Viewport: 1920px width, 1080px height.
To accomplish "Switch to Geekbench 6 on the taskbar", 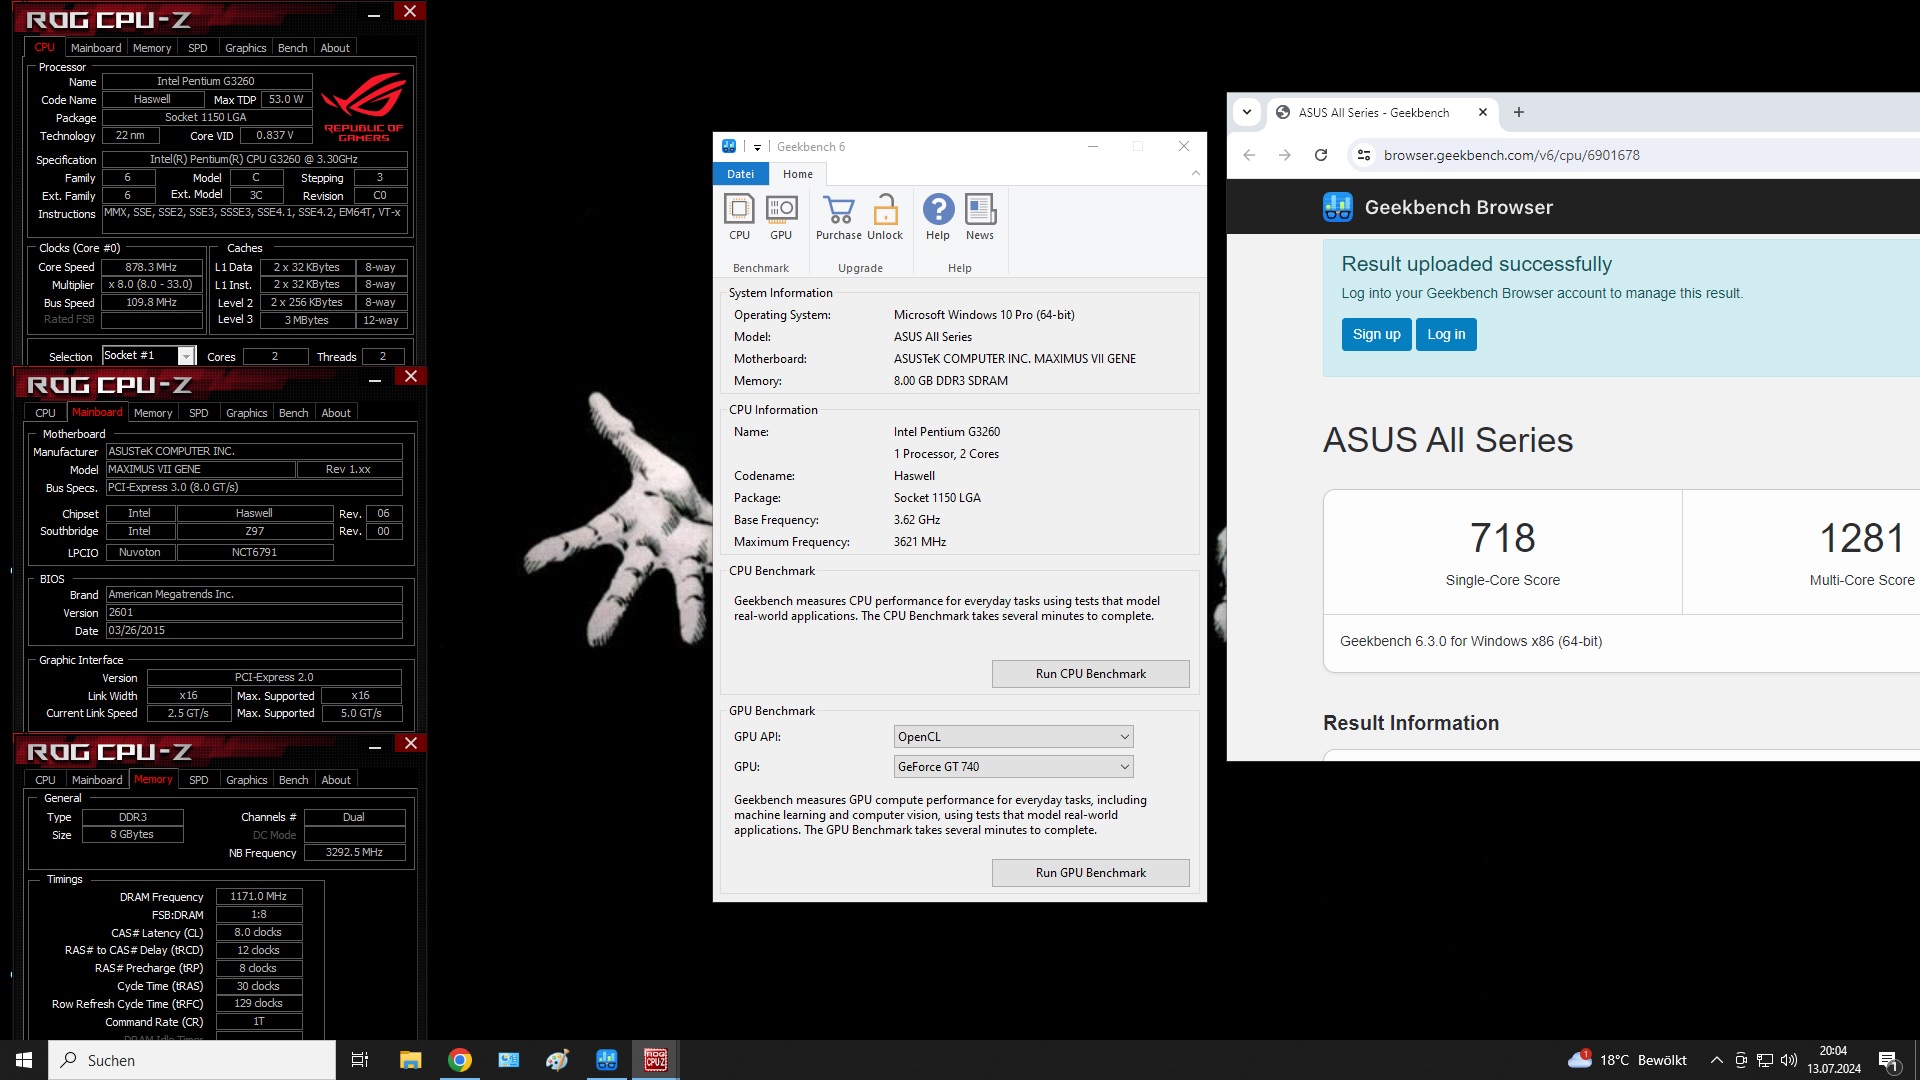I will (x=606, y=1060).
